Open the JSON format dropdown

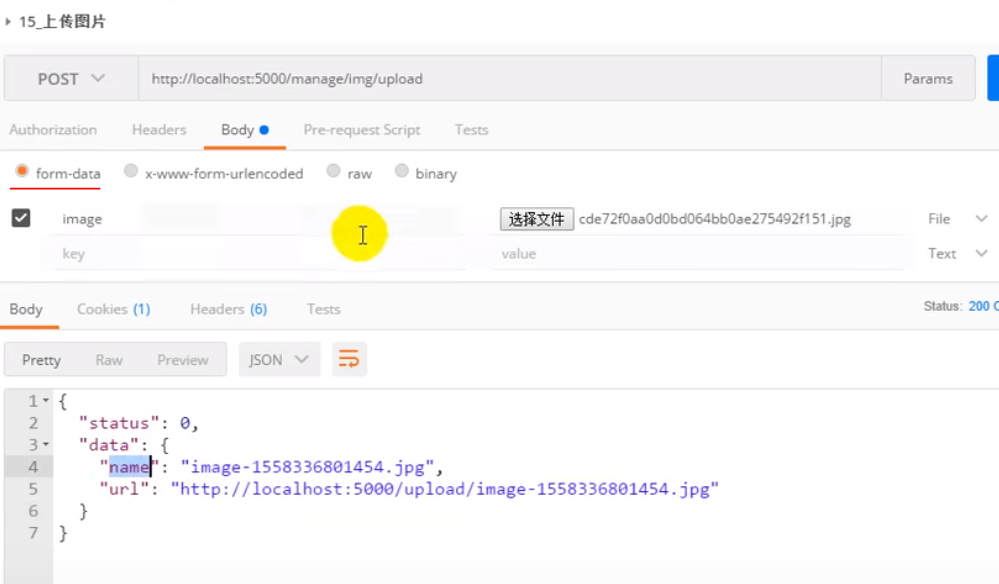point(279,360)
